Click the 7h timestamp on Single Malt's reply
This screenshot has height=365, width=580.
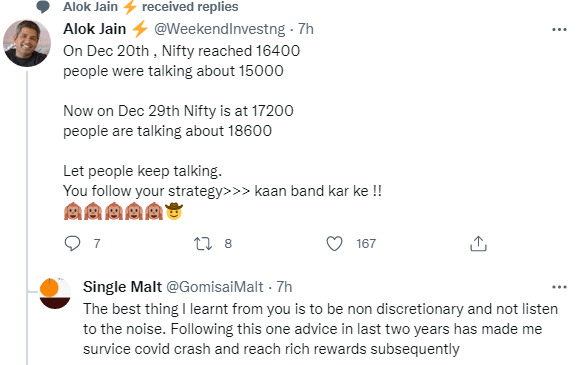tap(284, 287)
